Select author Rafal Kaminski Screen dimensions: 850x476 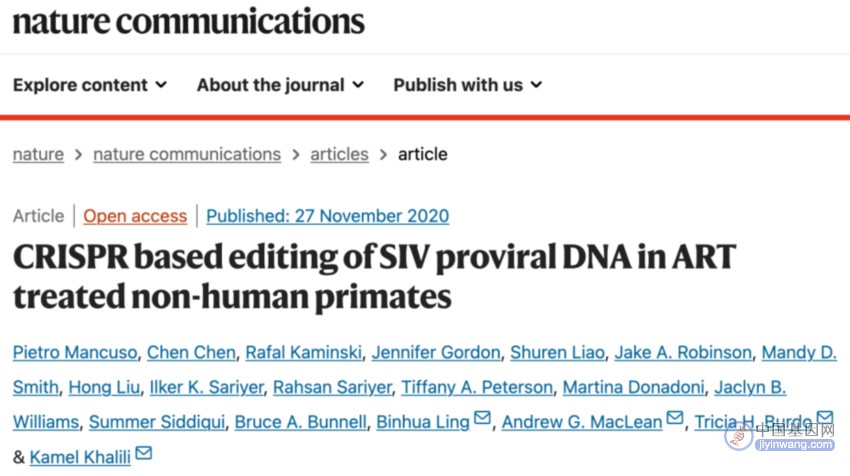click(304, 352)
